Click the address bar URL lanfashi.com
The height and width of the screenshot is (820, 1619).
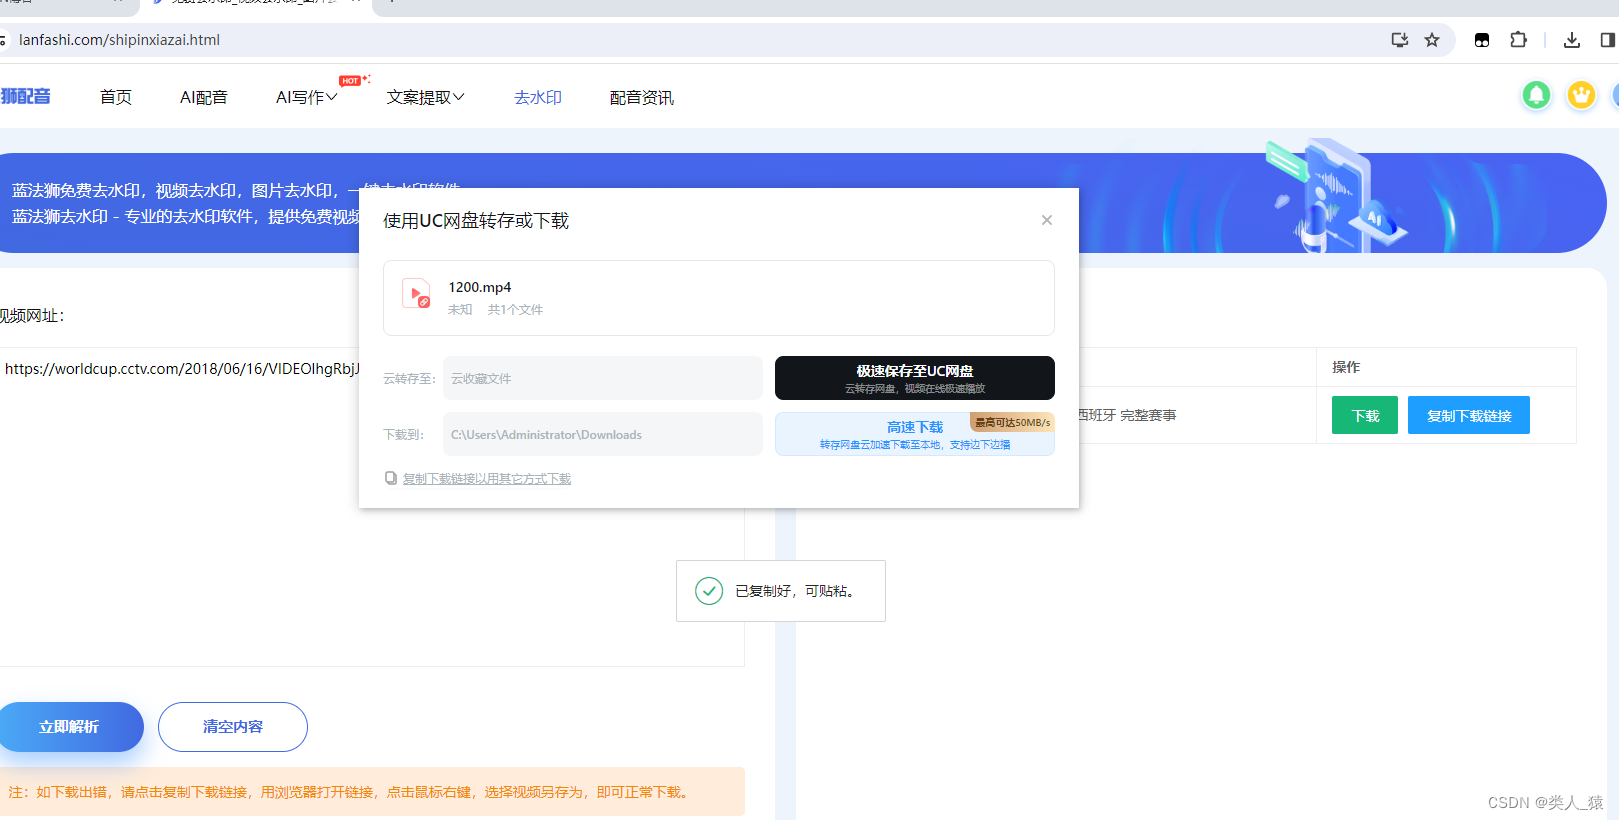click(x=119, y=40)
